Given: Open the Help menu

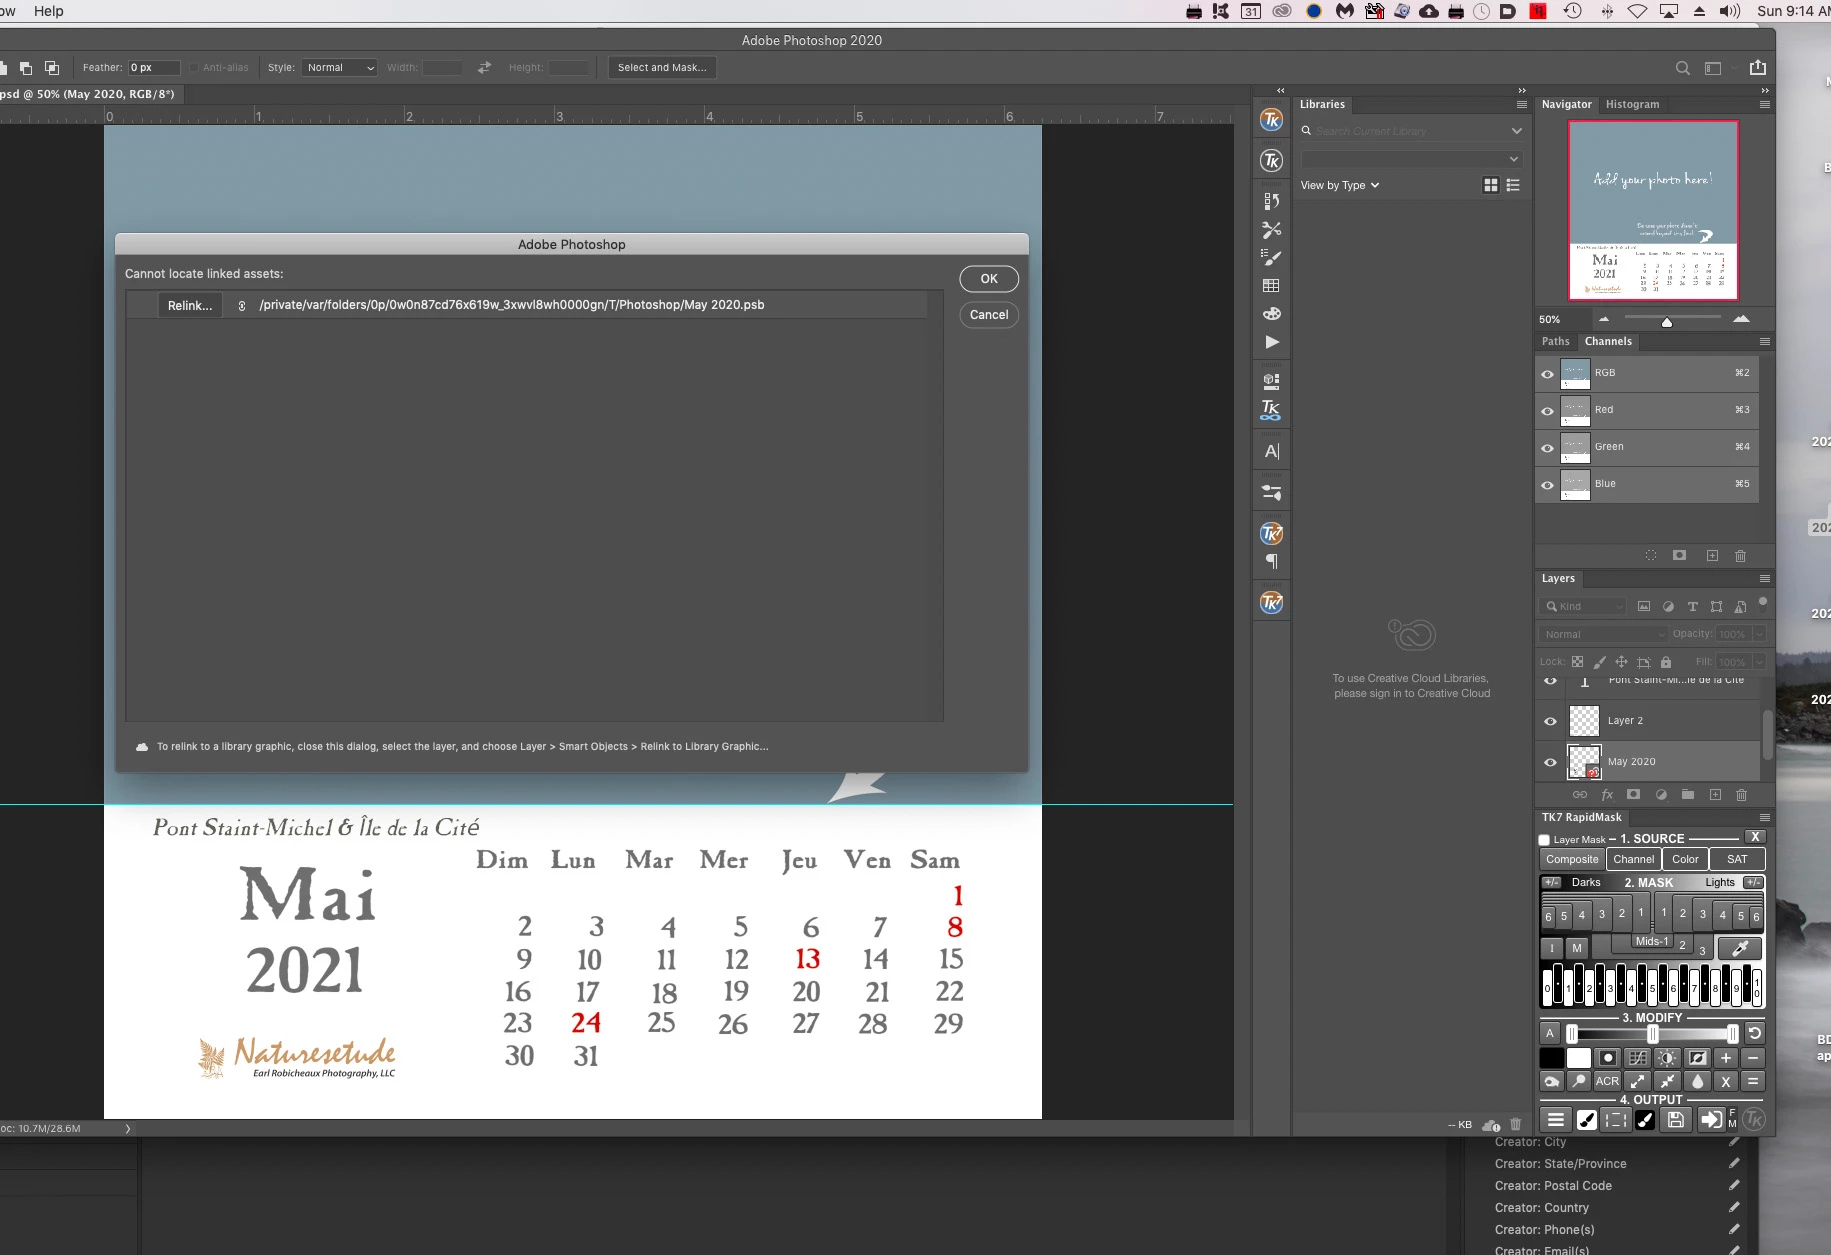Looking at the screenshot, I should [48, 11].
